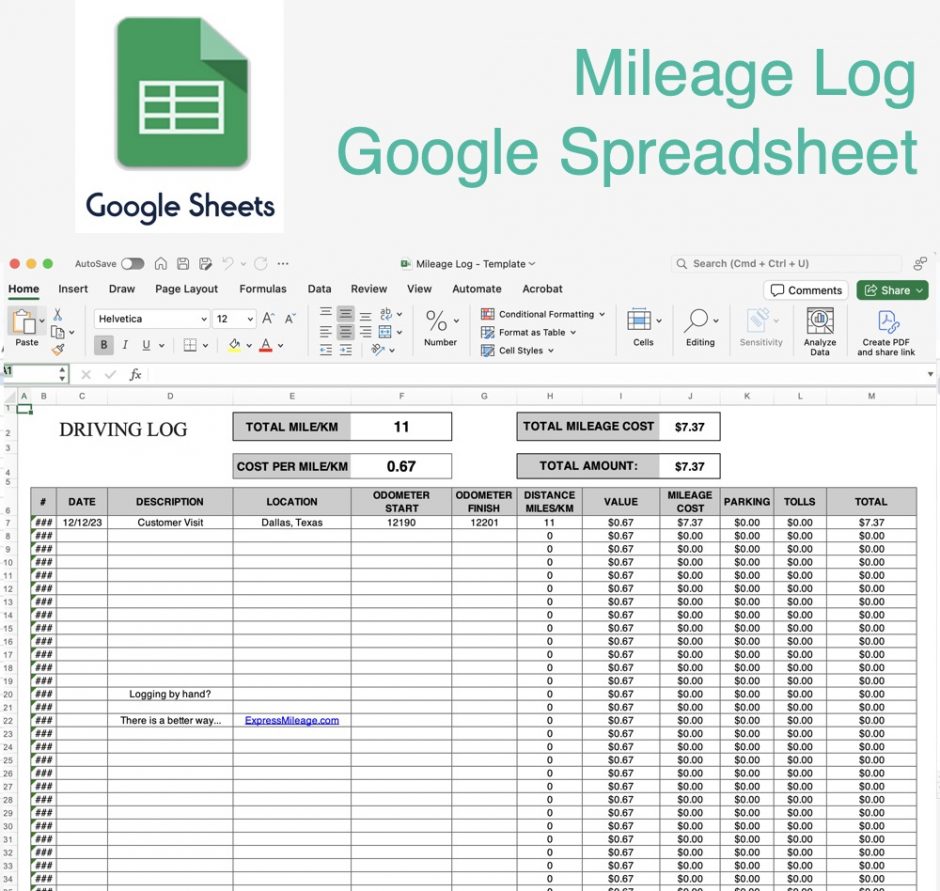Image resolution: width=940 pixels, height=891 pixels.
Task: Click the Copy icon
Action: click(58, 332)
